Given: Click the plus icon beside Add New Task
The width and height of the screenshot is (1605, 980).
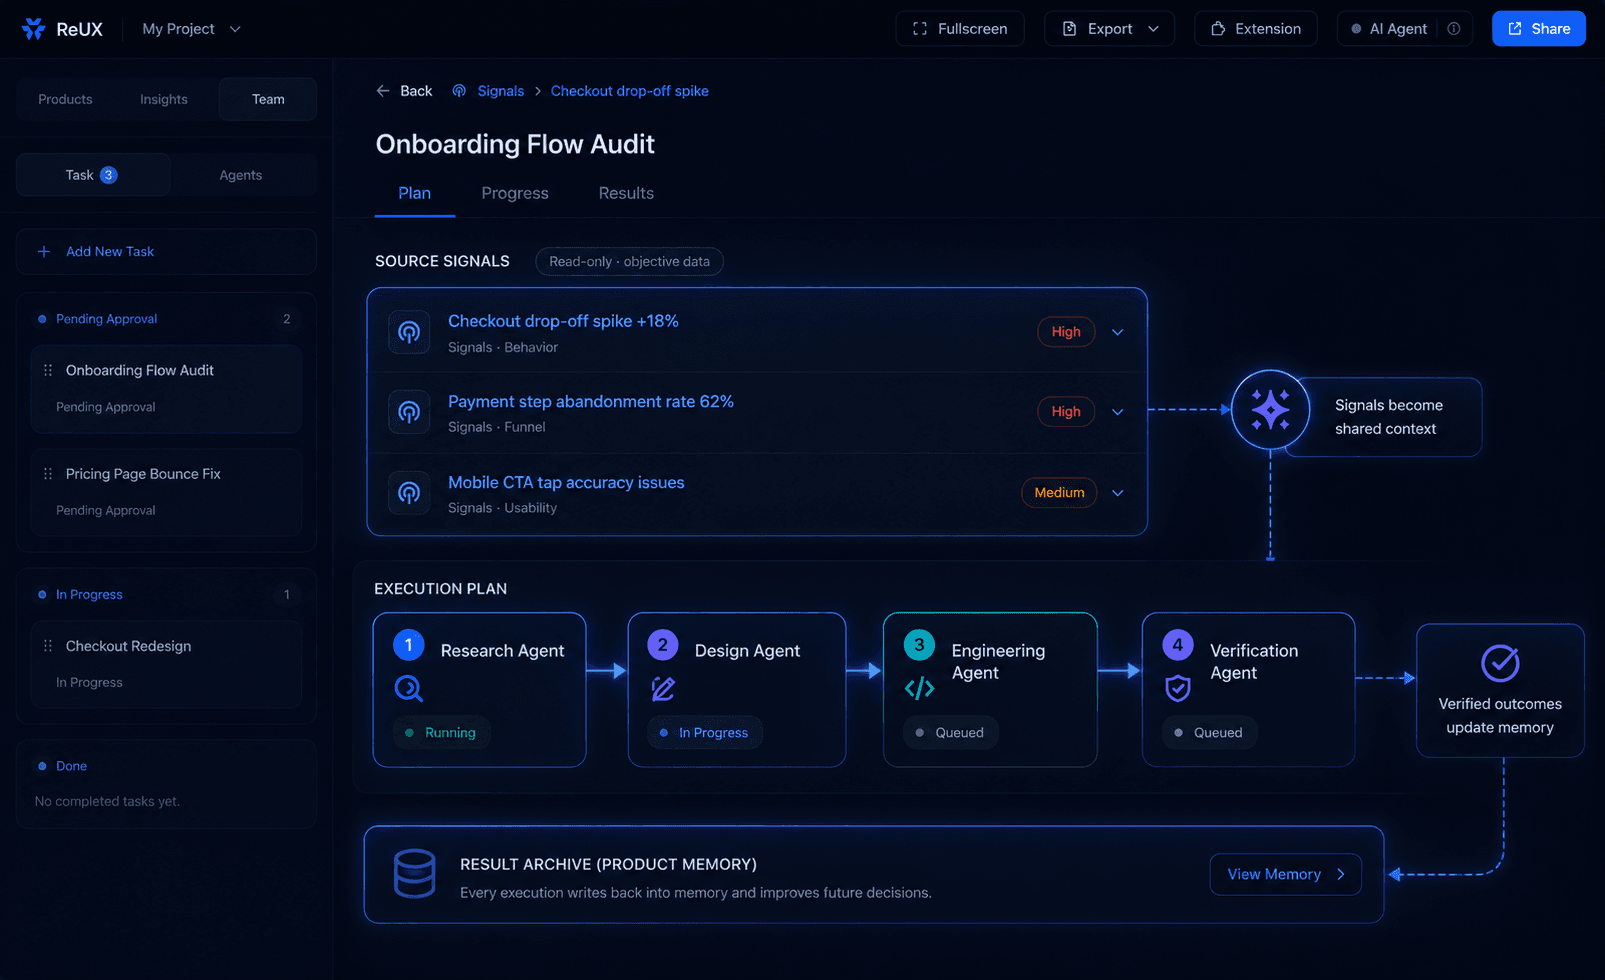Looking at the screenshot, I should point(44,252).
